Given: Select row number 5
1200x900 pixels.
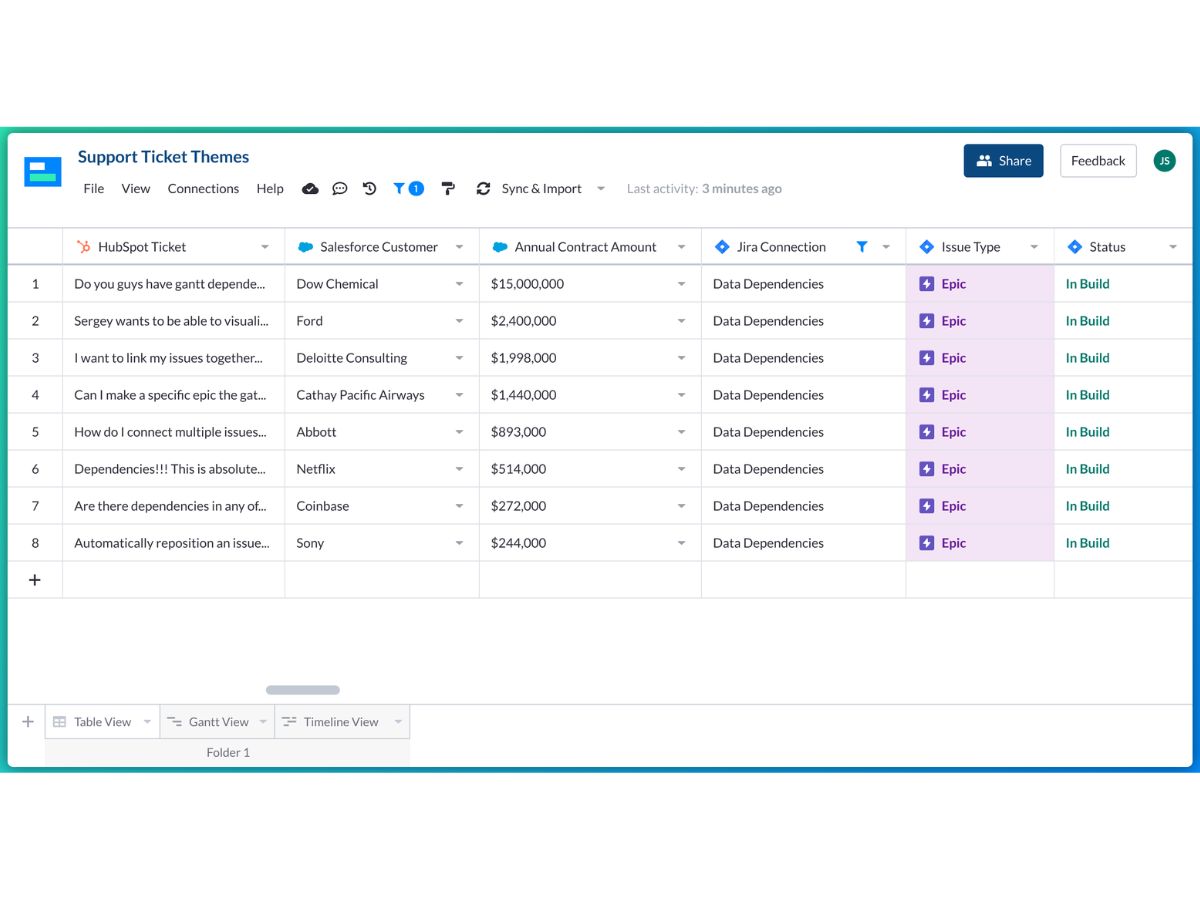Looking at the screenshot, I should click(35, 432).
